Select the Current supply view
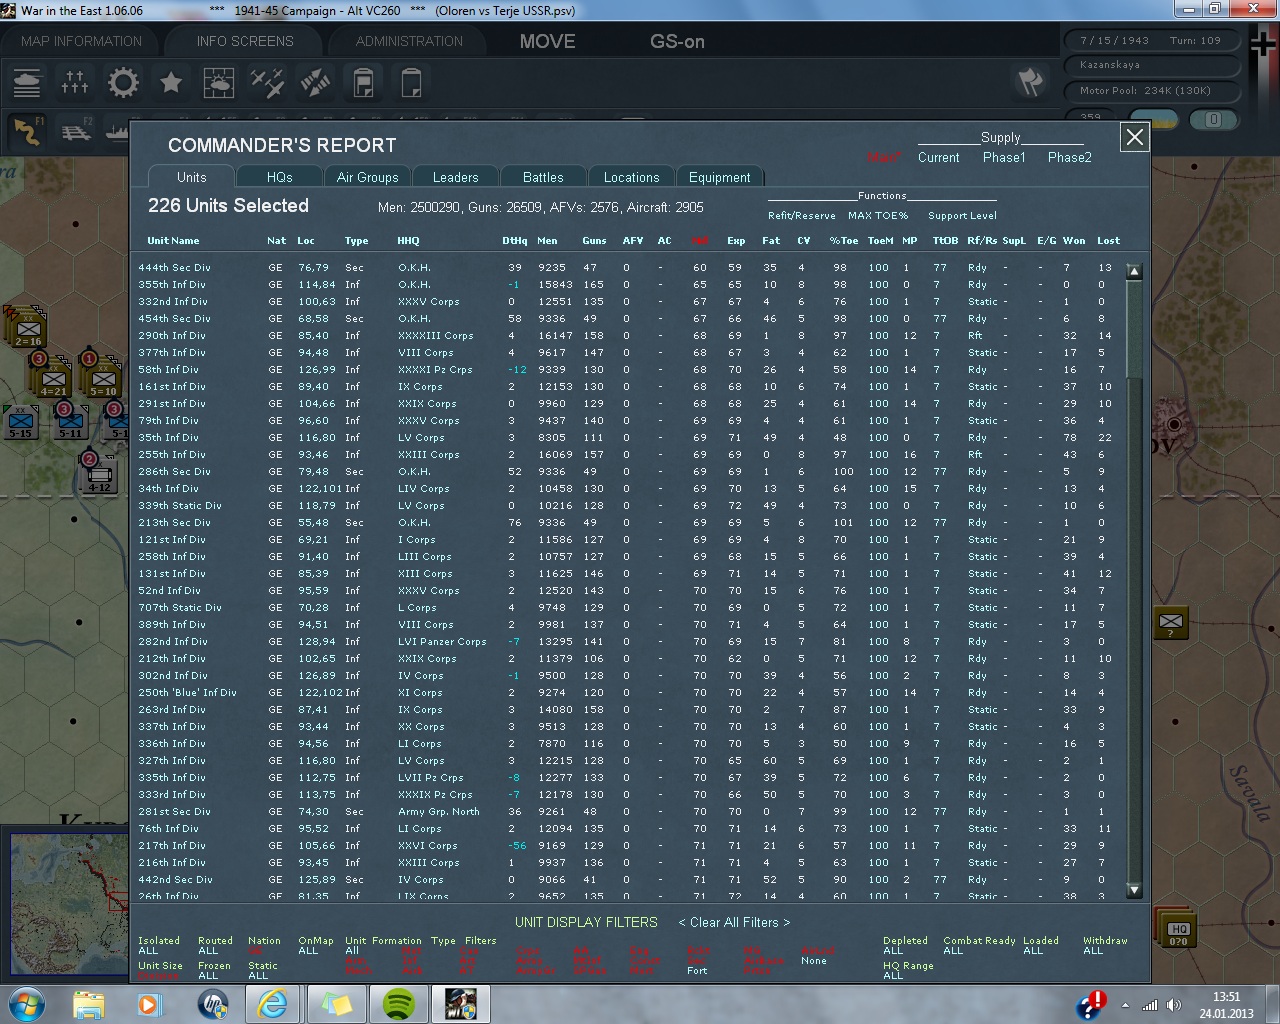1280x1024 pixels. [938, 157]
